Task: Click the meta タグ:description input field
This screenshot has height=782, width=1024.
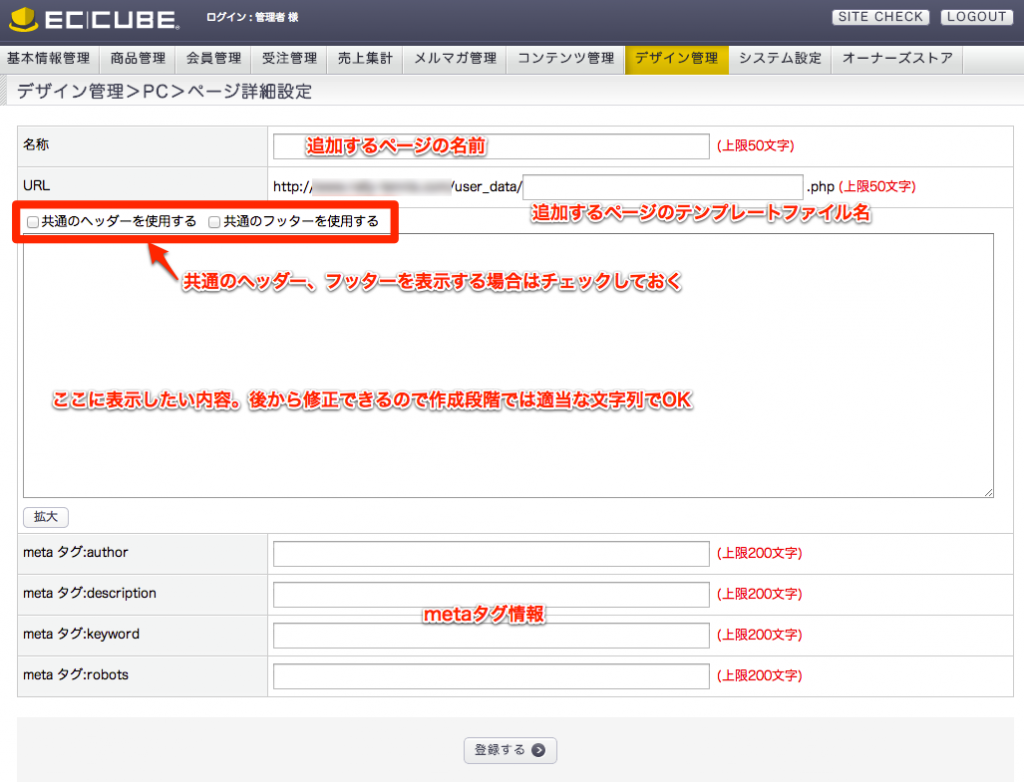Action: 491,595
